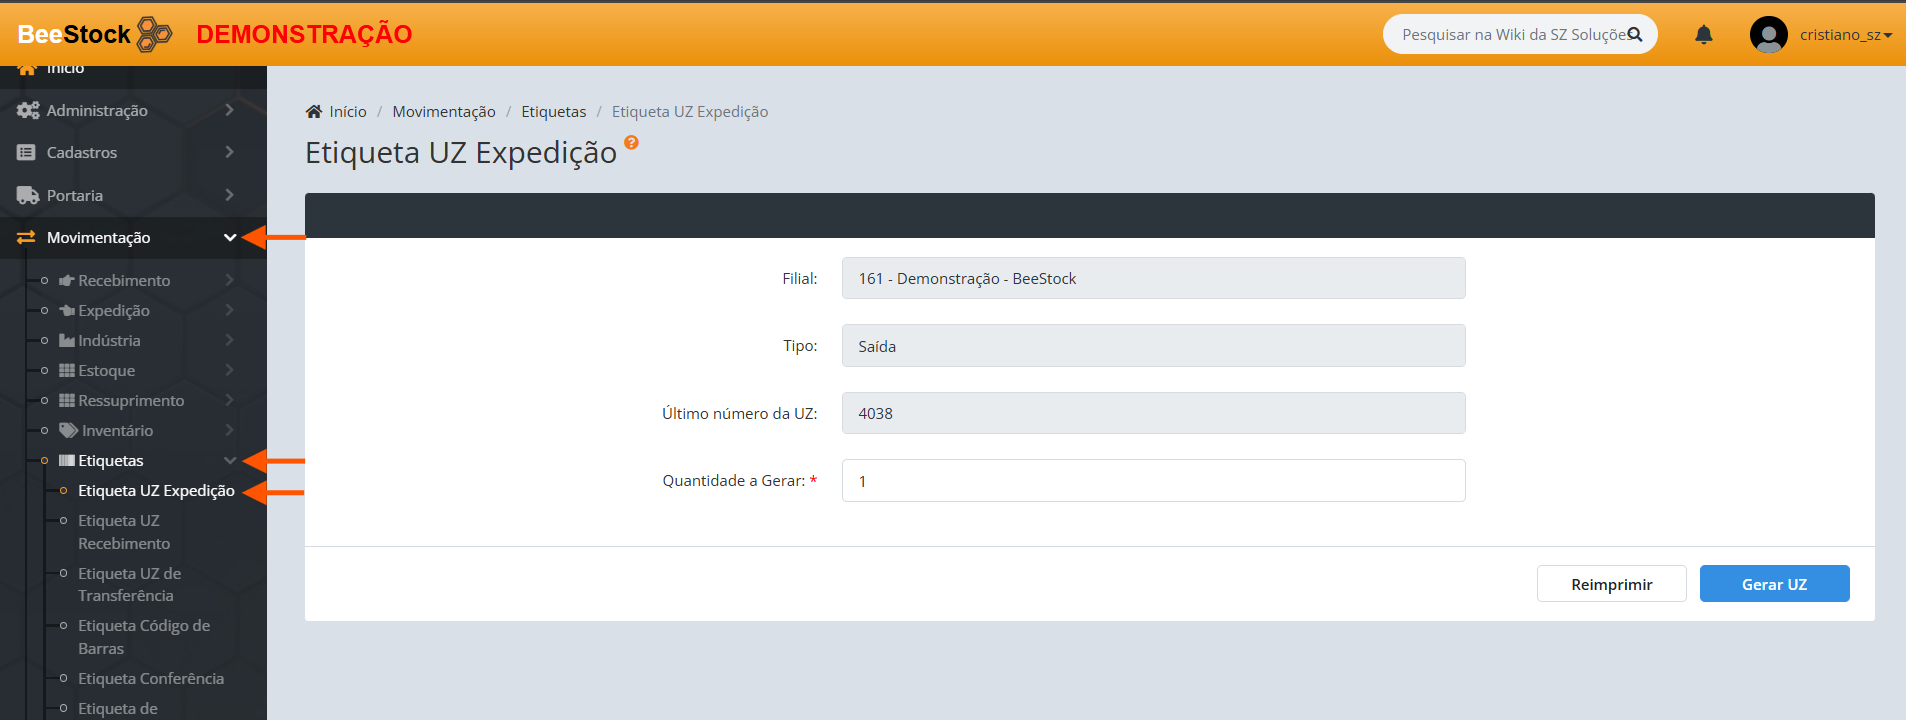Viewport: 1906px width, 720px height.
Task: Click the Cadastros list icon
Action: coord(27,153)
